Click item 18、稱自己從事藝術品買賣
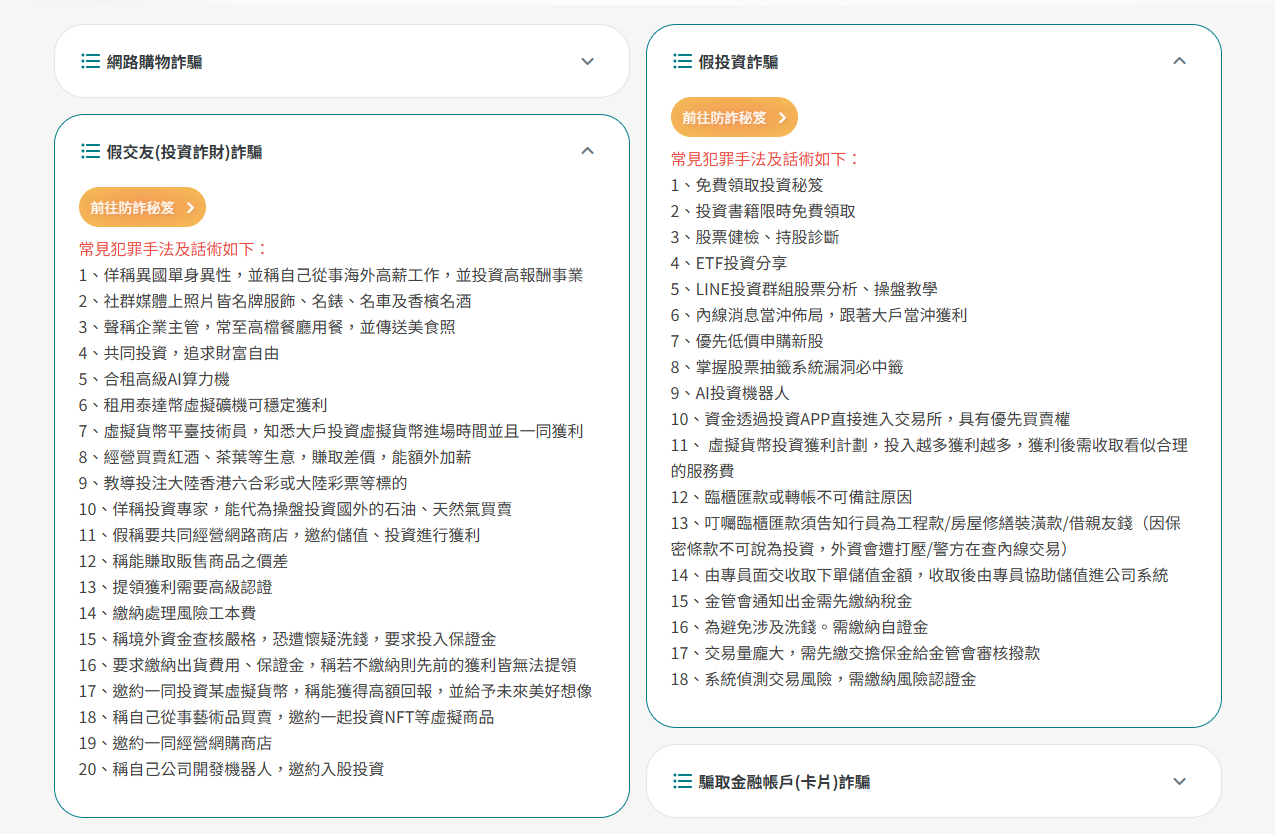1275x834 pixels. (x=286, y=717)
